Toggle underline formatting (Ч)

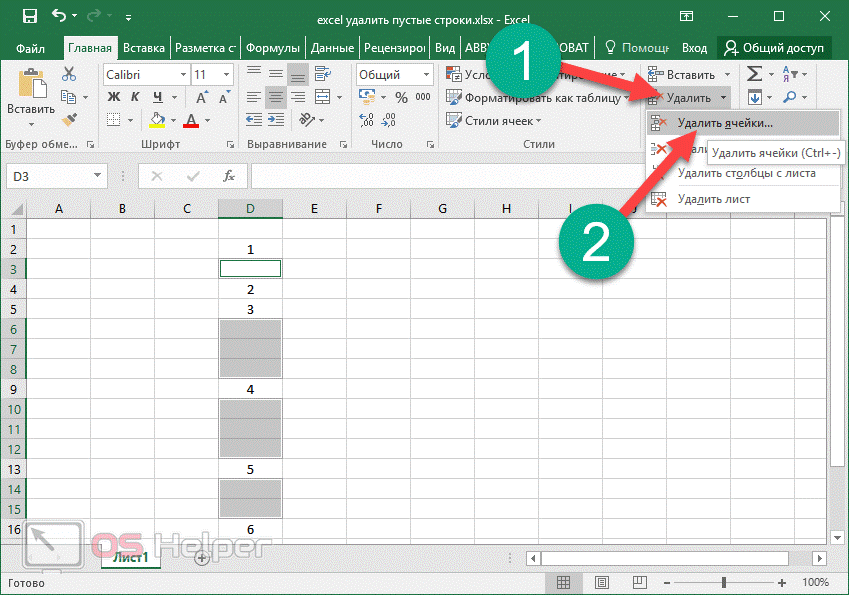156,97
